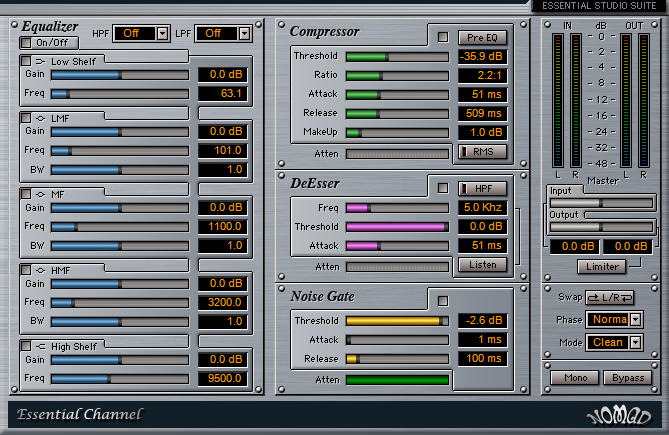Enable the DeEsser section checkbox
Viewport: 669px width, 435px height.
(443, 188)
